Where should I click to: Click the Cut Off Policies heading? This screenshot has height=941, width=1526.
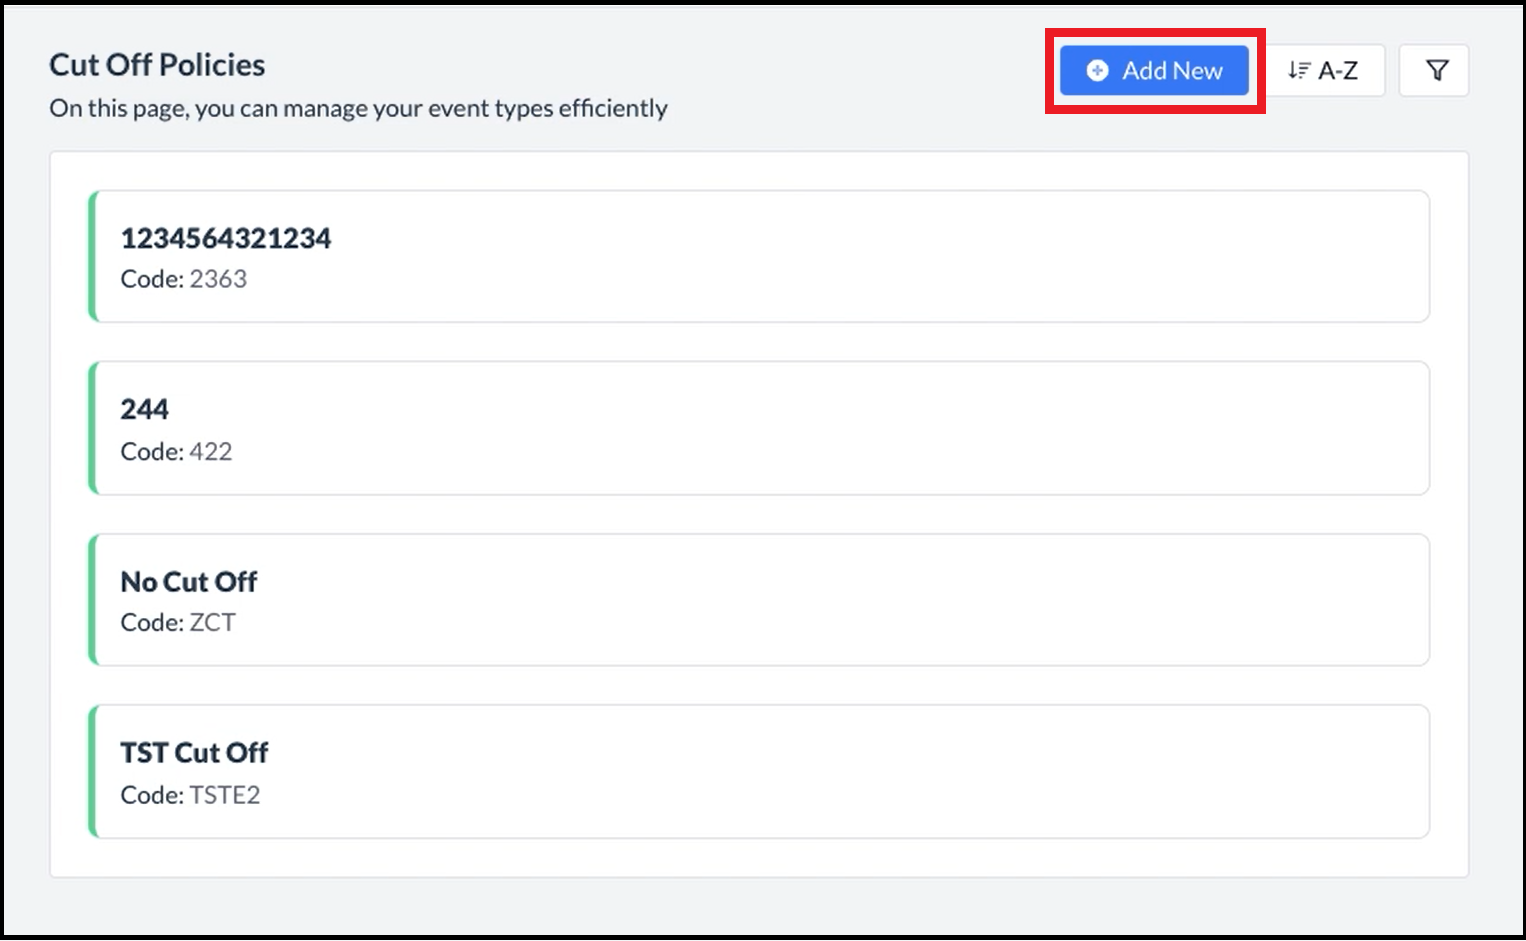(x=157, y=65)
